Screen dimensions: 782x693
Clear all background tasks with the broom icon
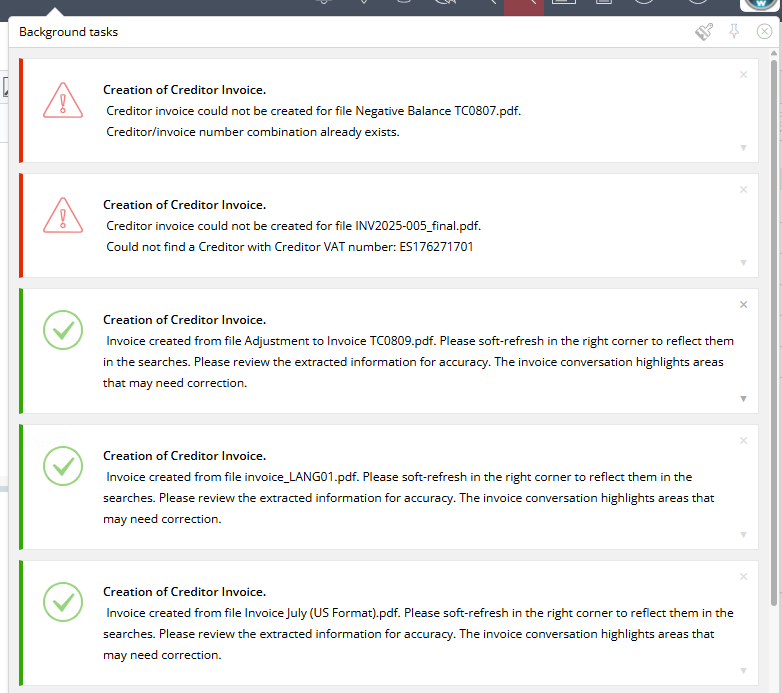coord(704,32)
